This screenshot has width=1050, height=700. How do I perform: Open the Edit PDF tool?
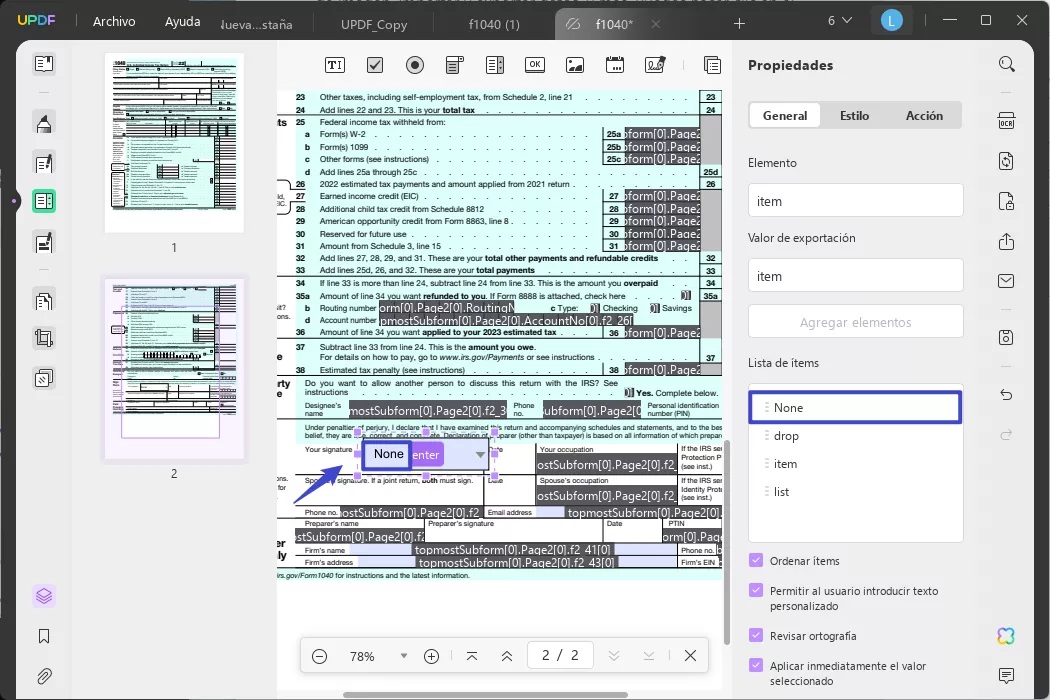[44, 163]
